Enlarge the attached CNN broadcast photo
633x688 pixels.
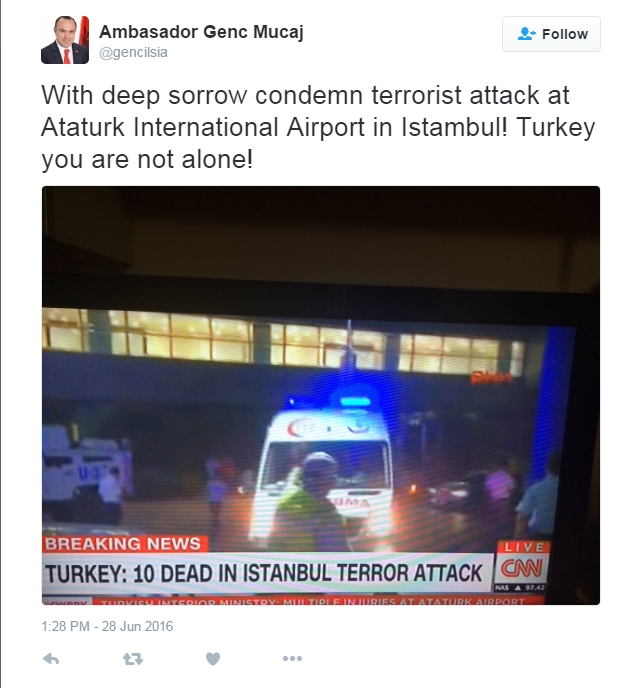[321, 395]
